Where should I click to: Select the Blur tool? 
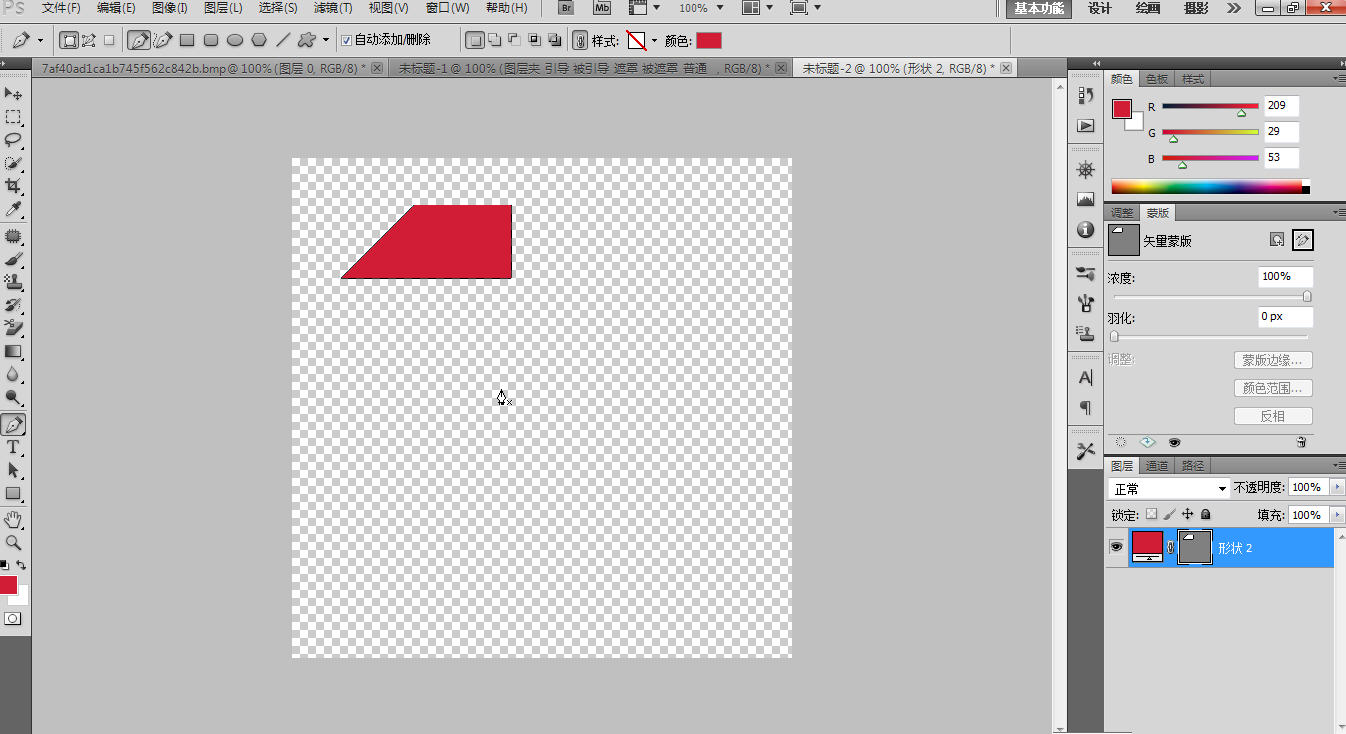tap(13, 374)
